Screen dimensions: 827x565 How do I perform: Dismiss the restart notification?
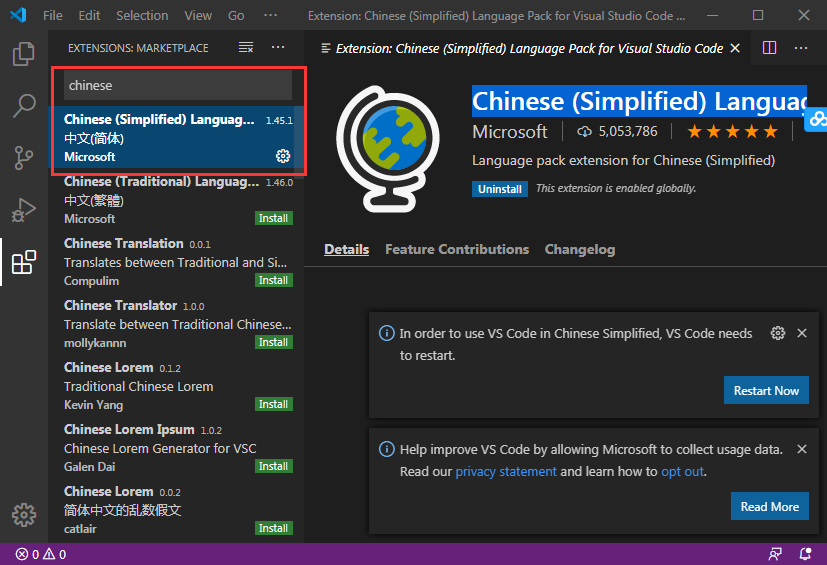(802, 333)
